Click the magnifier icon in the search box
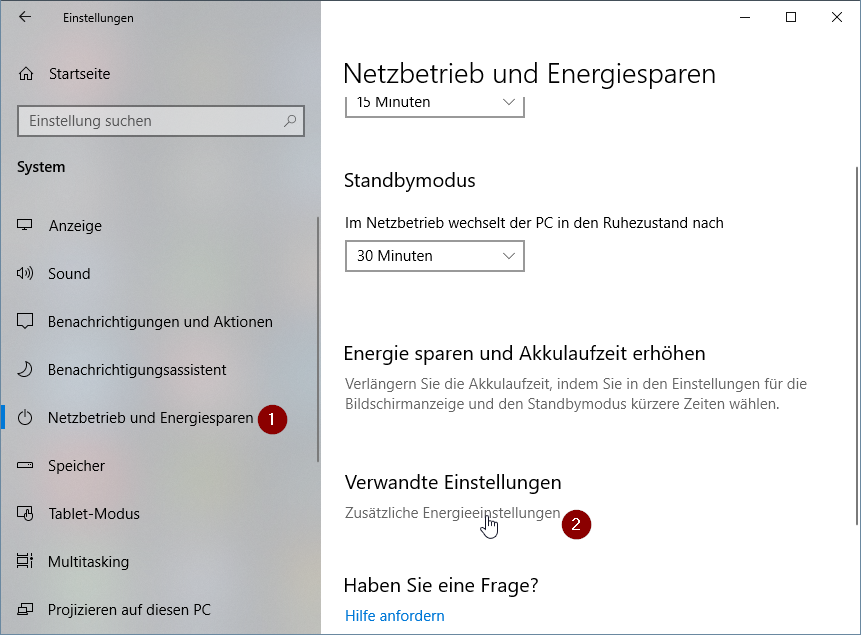The height and width of the screenshot is (635, 861). coord(290,120)
